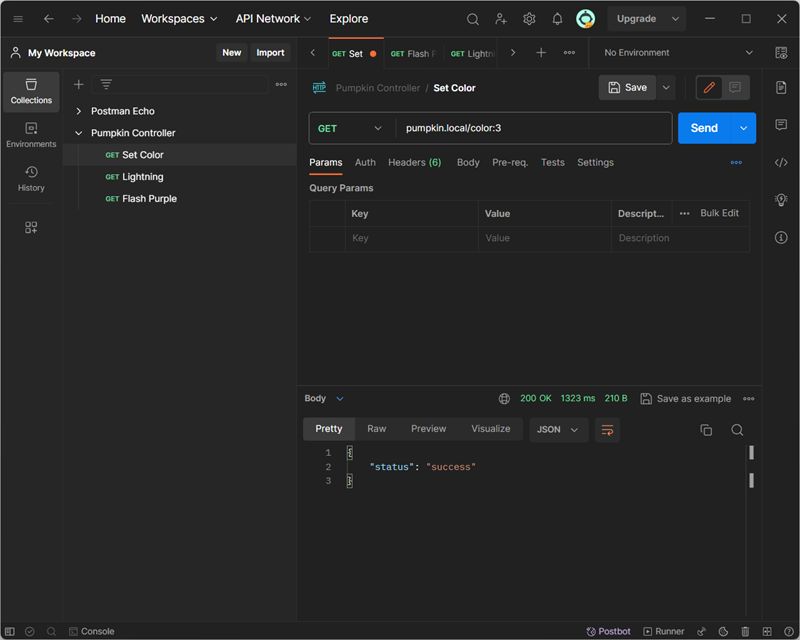Image resolution: width=800 pixels, height=640 pixels.
Task: Open the Collections sidebar panel
Action: click(x=31, y=92)
